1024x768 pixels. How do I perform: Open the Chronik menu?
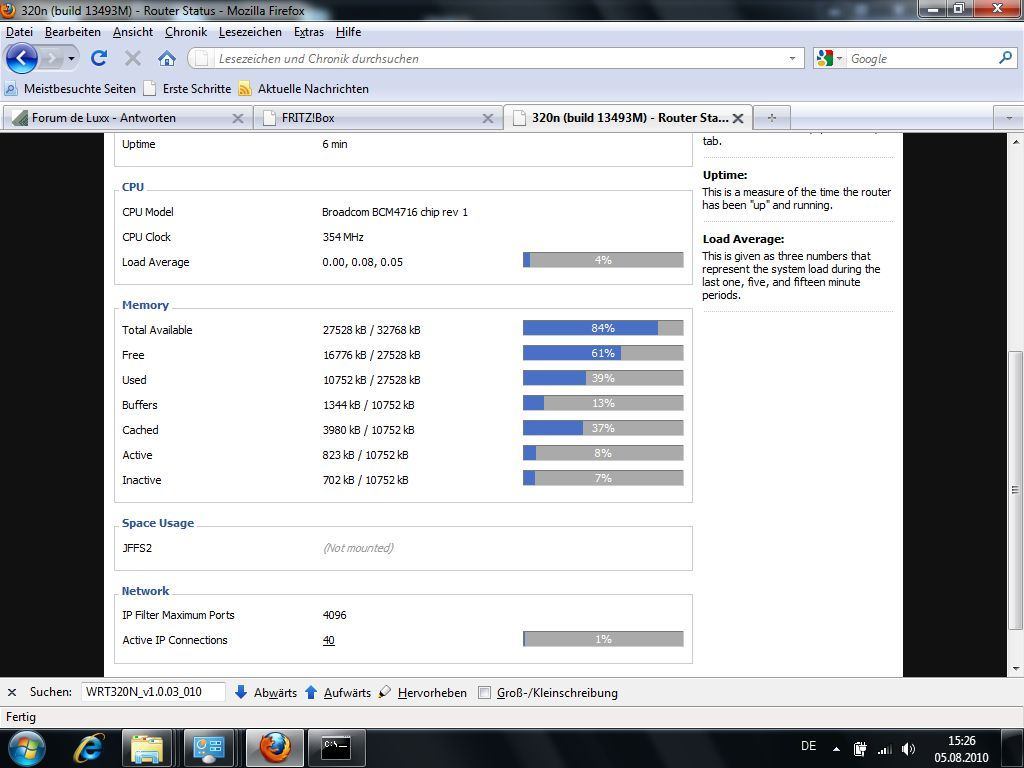[186, 32]
